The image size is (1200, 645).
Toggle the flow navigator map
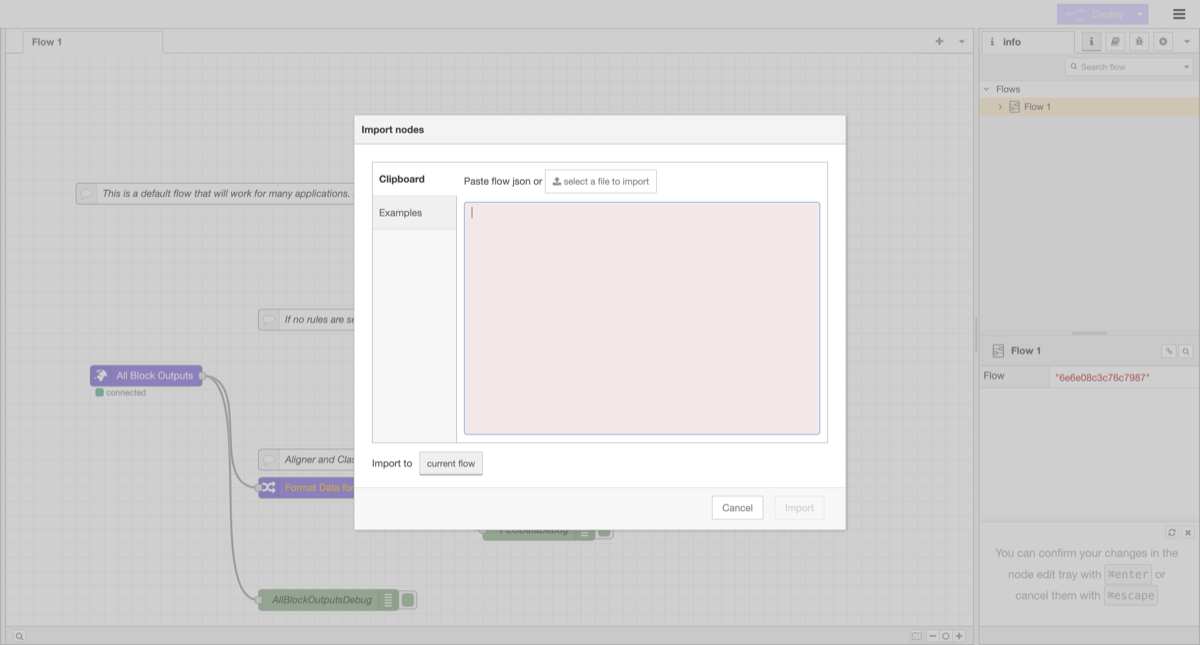916,635
